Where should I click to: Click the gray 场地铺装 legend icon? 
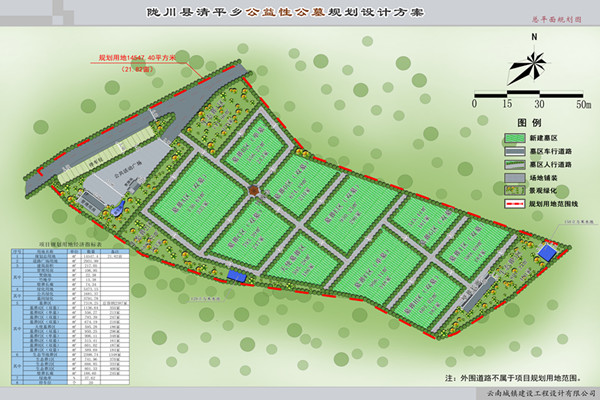[515, 178]
